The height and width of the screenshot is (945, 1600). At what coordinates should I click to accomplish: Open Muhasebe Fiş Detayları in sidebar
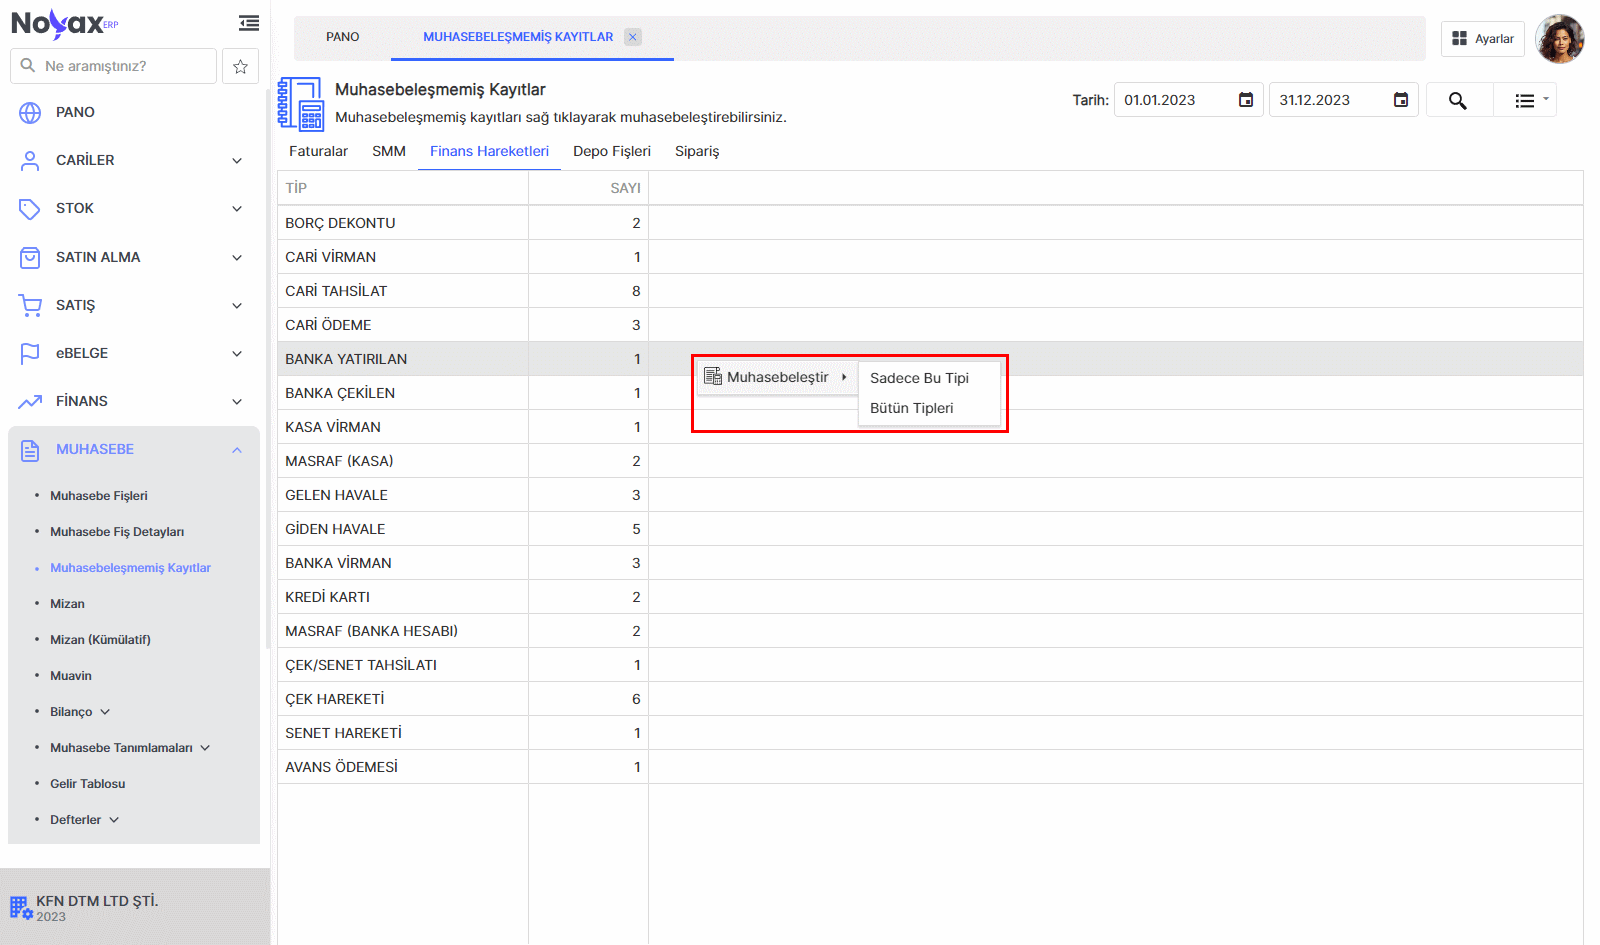[x=117, y=532]
